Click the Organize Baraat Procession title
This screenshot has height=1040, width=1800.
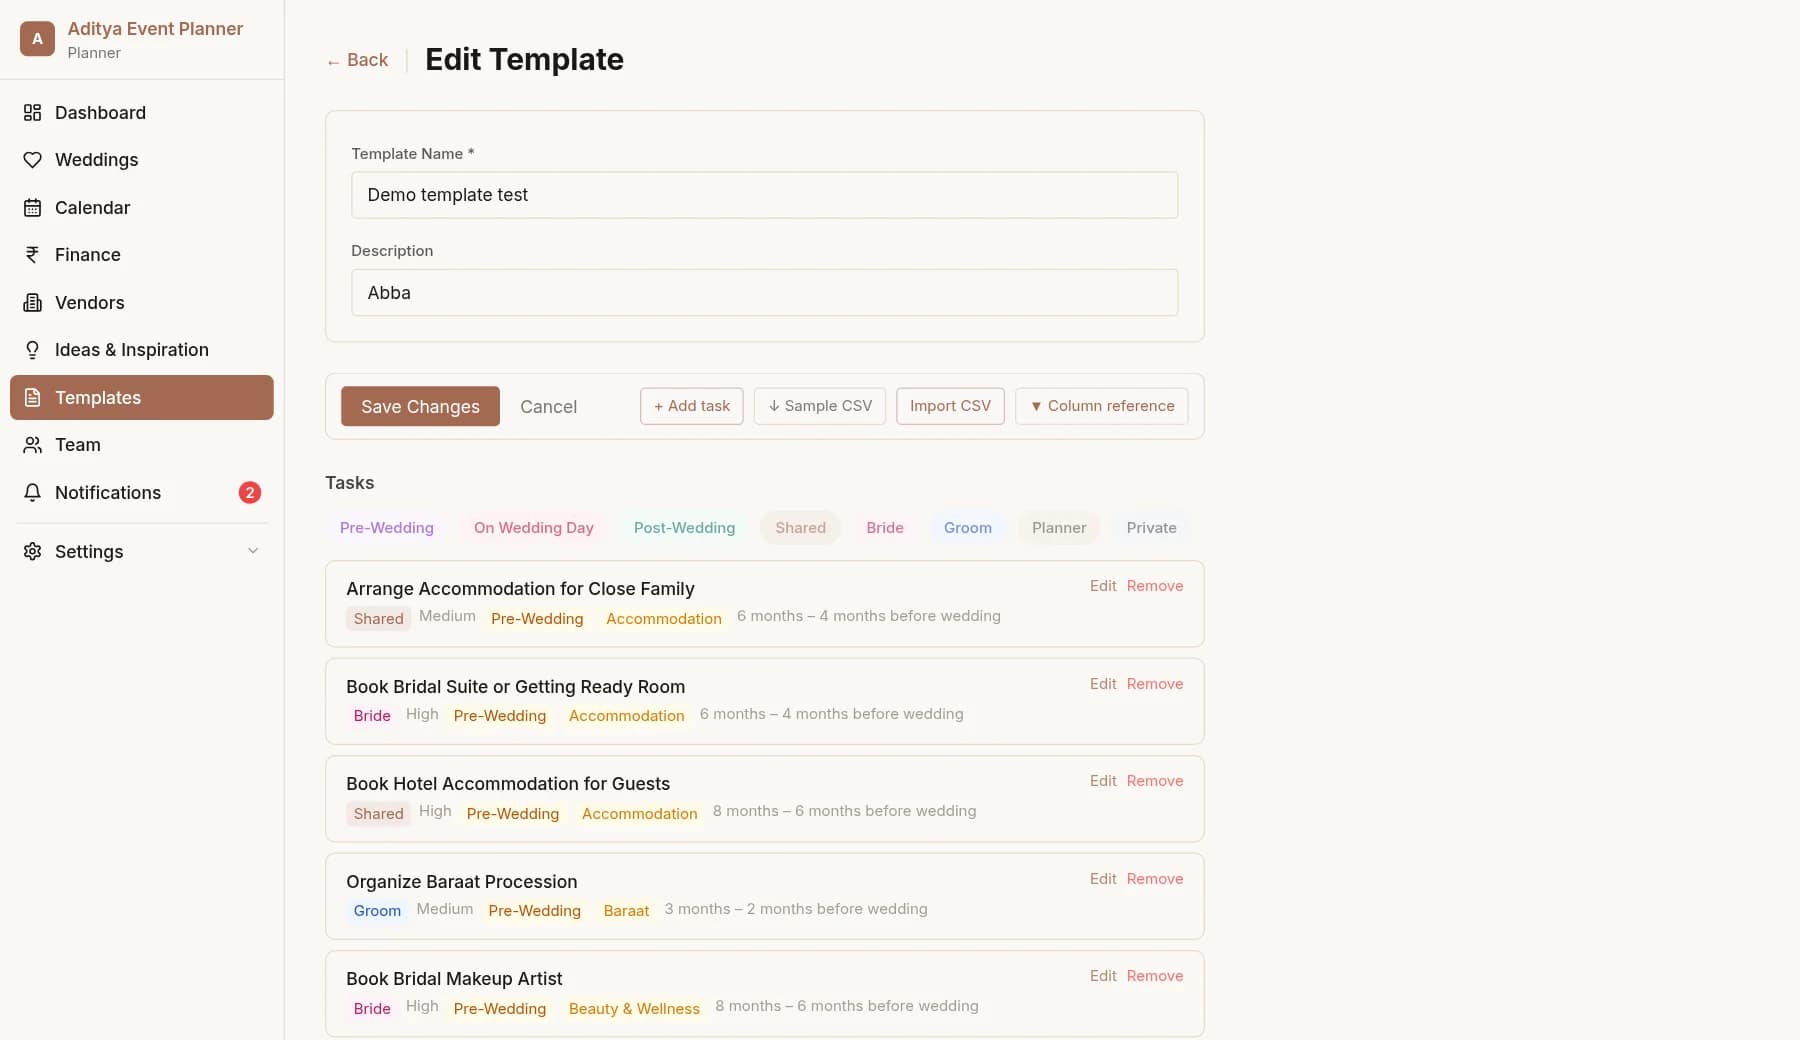[x=461, y=881]
